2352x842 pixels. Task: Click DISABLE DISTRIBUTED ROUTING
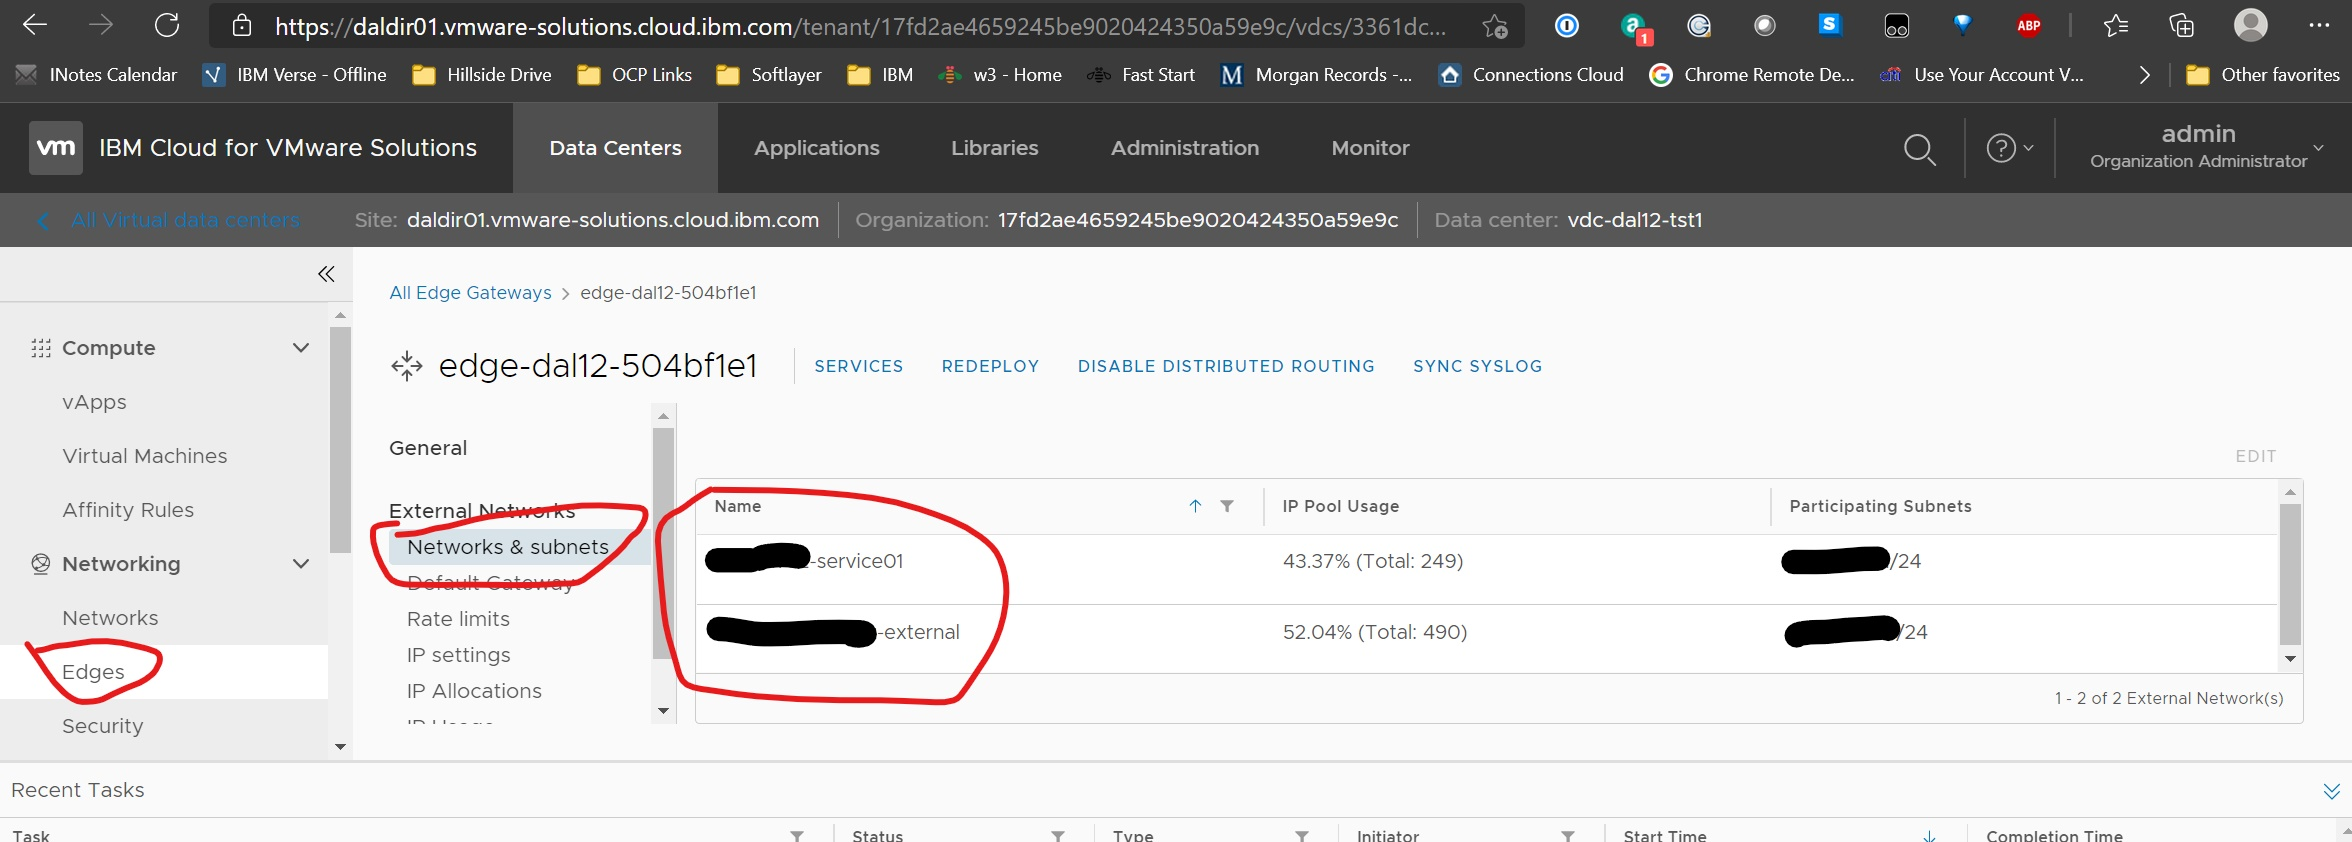1226,366
